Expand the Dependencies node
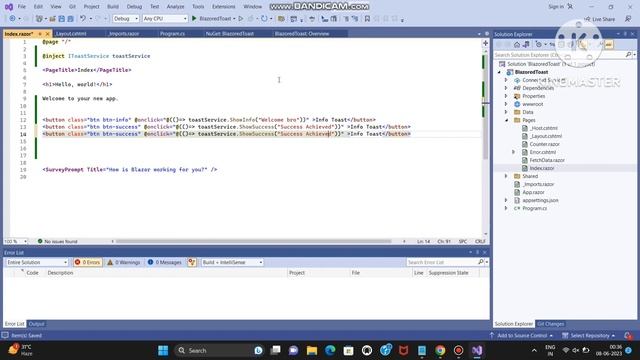 (x=506, y=88)
